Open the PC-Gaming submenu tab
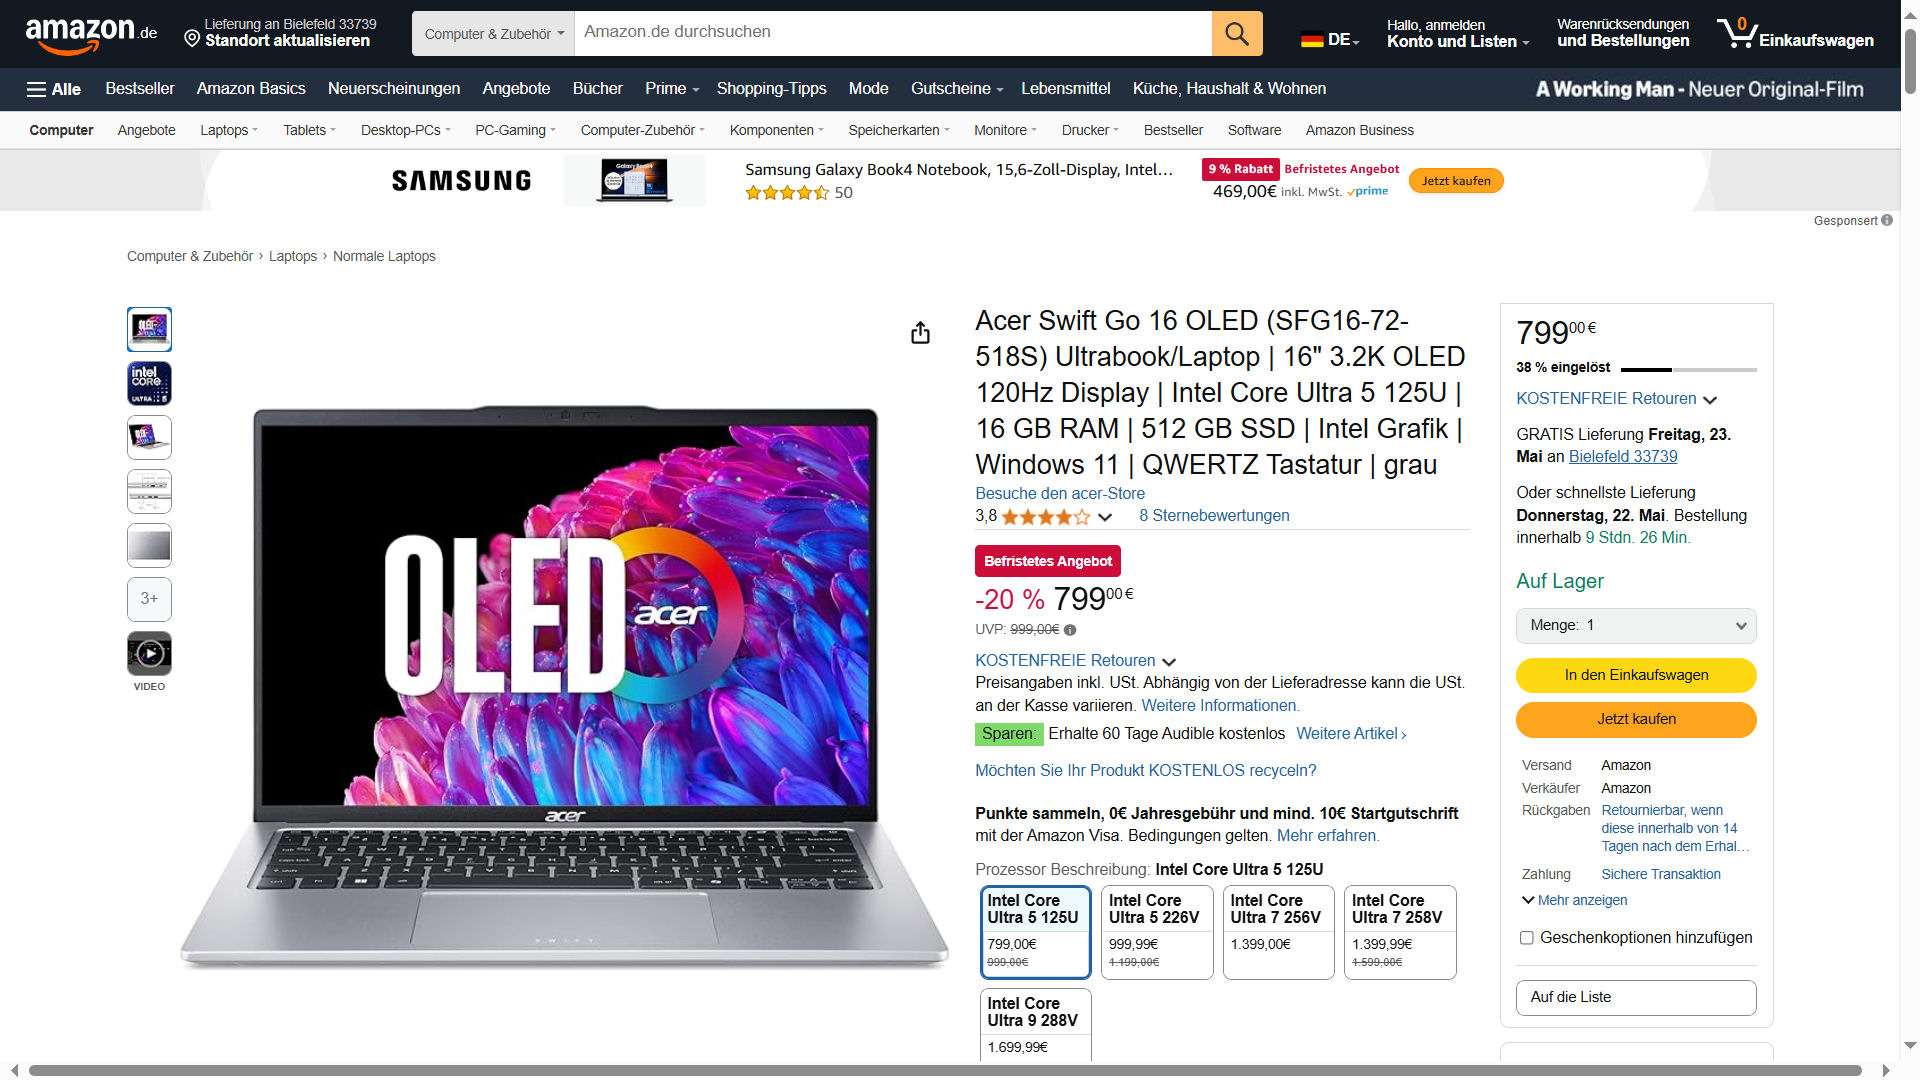The height and width of the screenshot is (1080, 1920). click(515, 130)
